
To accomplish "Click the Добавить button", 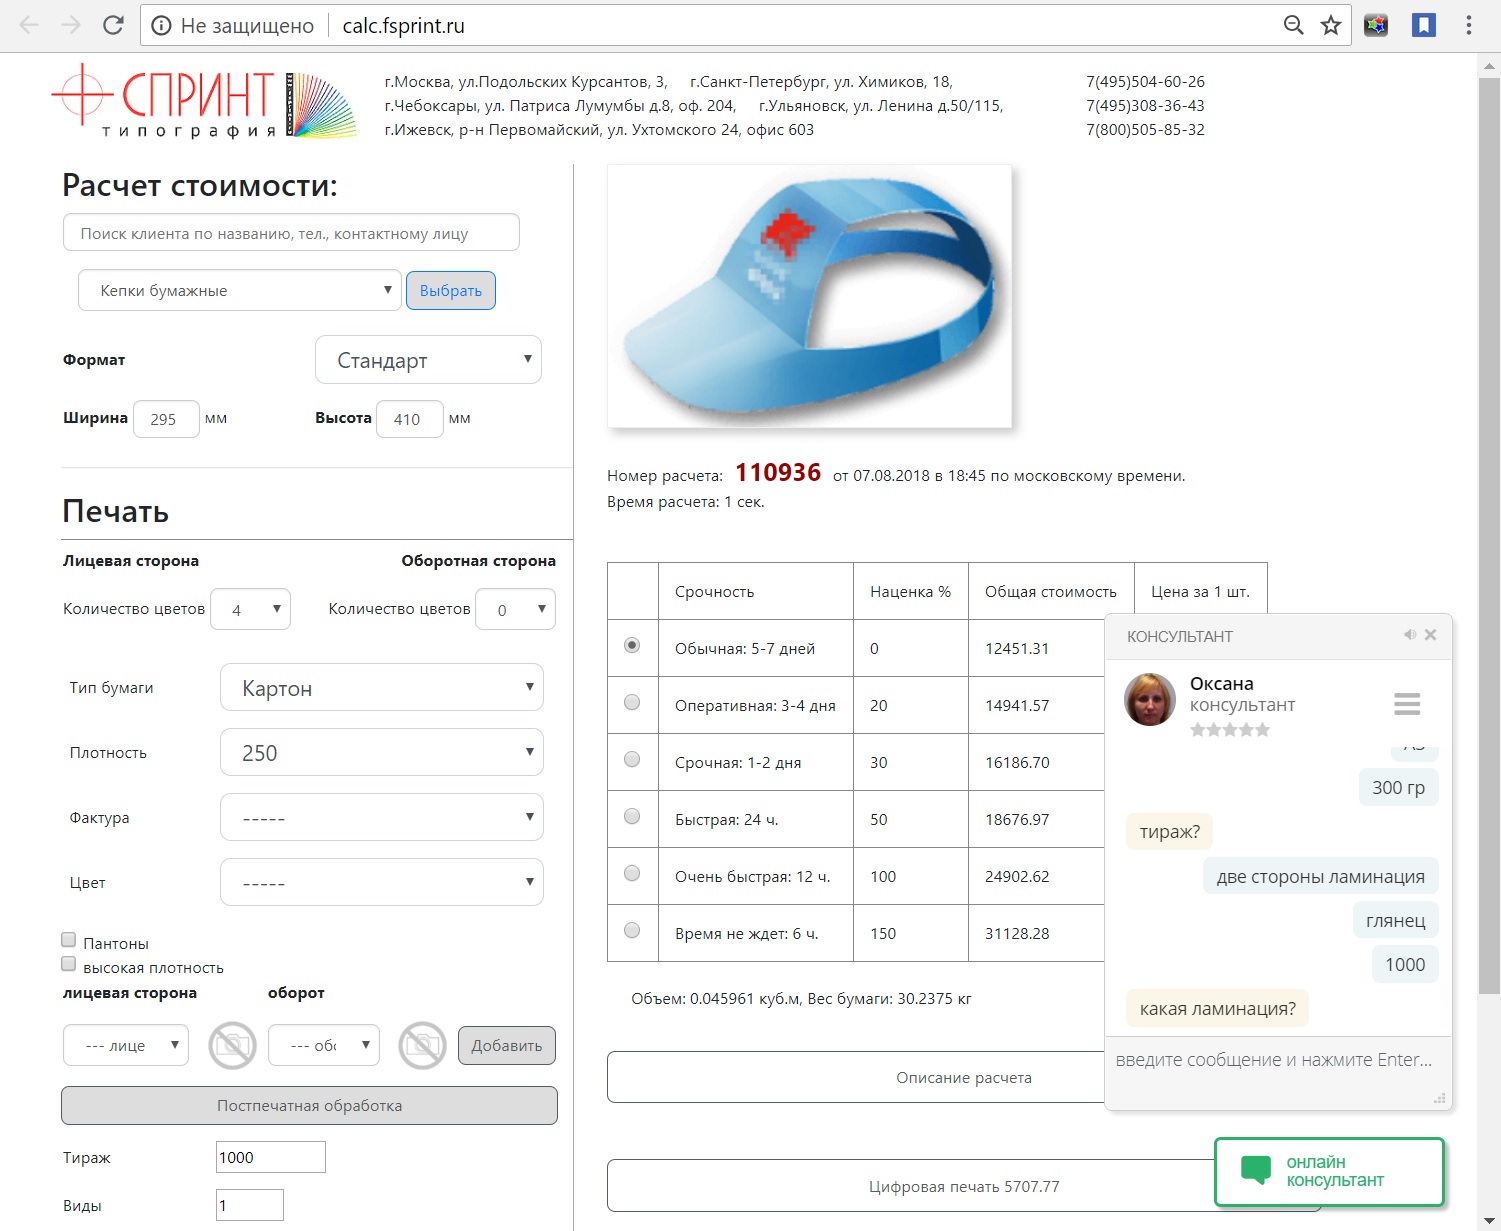I will click(x=507, y=1045).
